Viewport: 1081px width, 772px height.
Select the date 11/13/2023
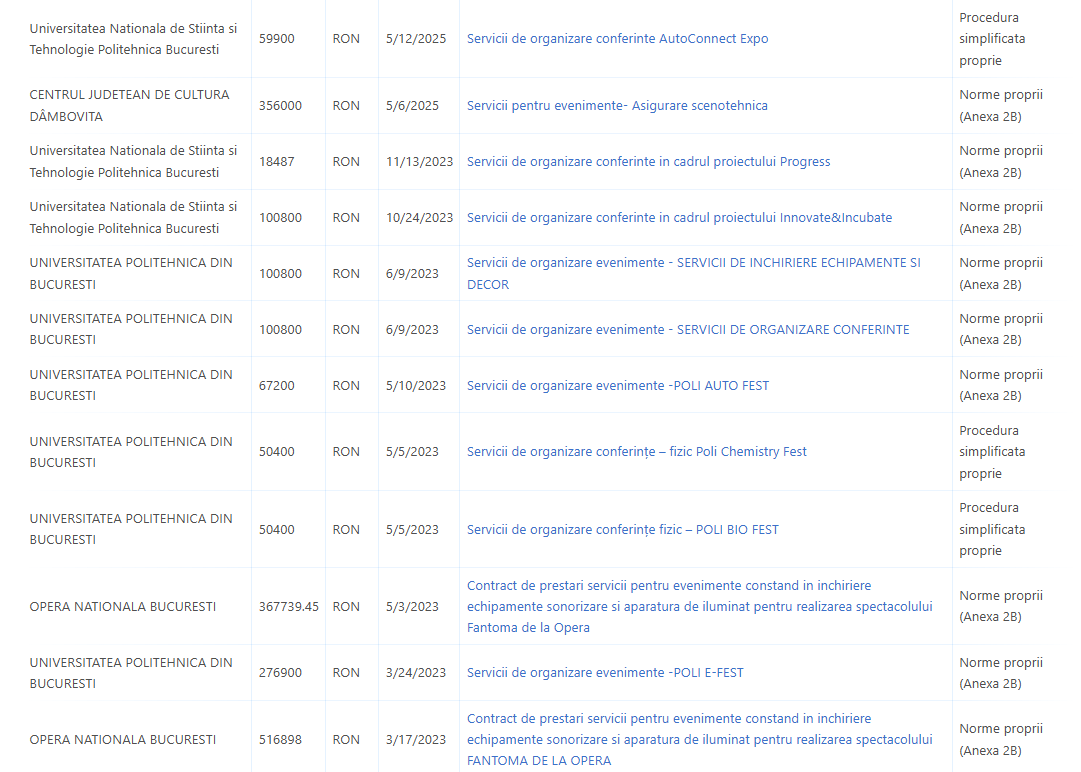(x=419, y=161)
